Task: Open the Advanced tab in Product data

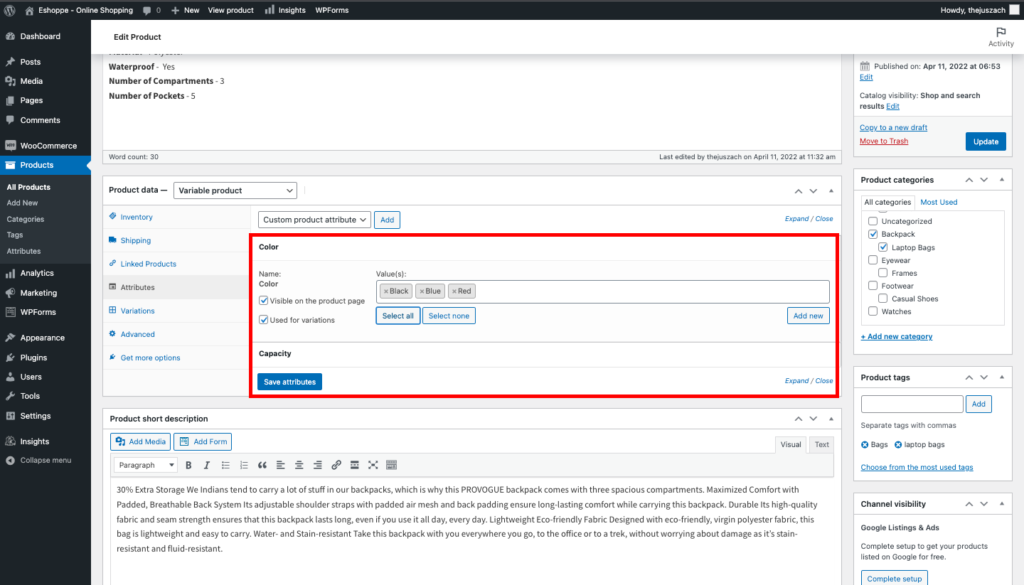Action: (x=137, y=334)
